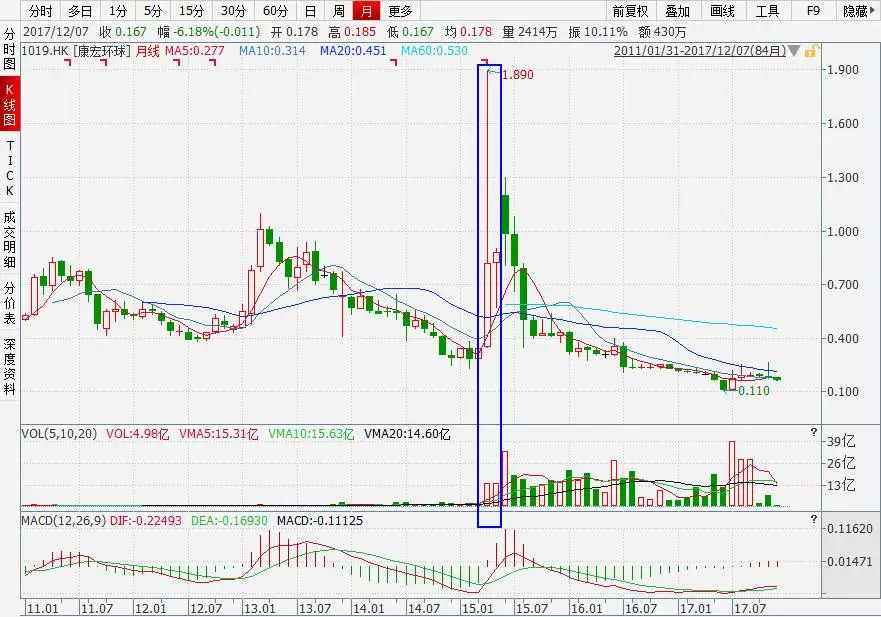Open the 更多 more periods dropdown
The height and width of the screenshot is (617, 881).
tap(400, 11)
